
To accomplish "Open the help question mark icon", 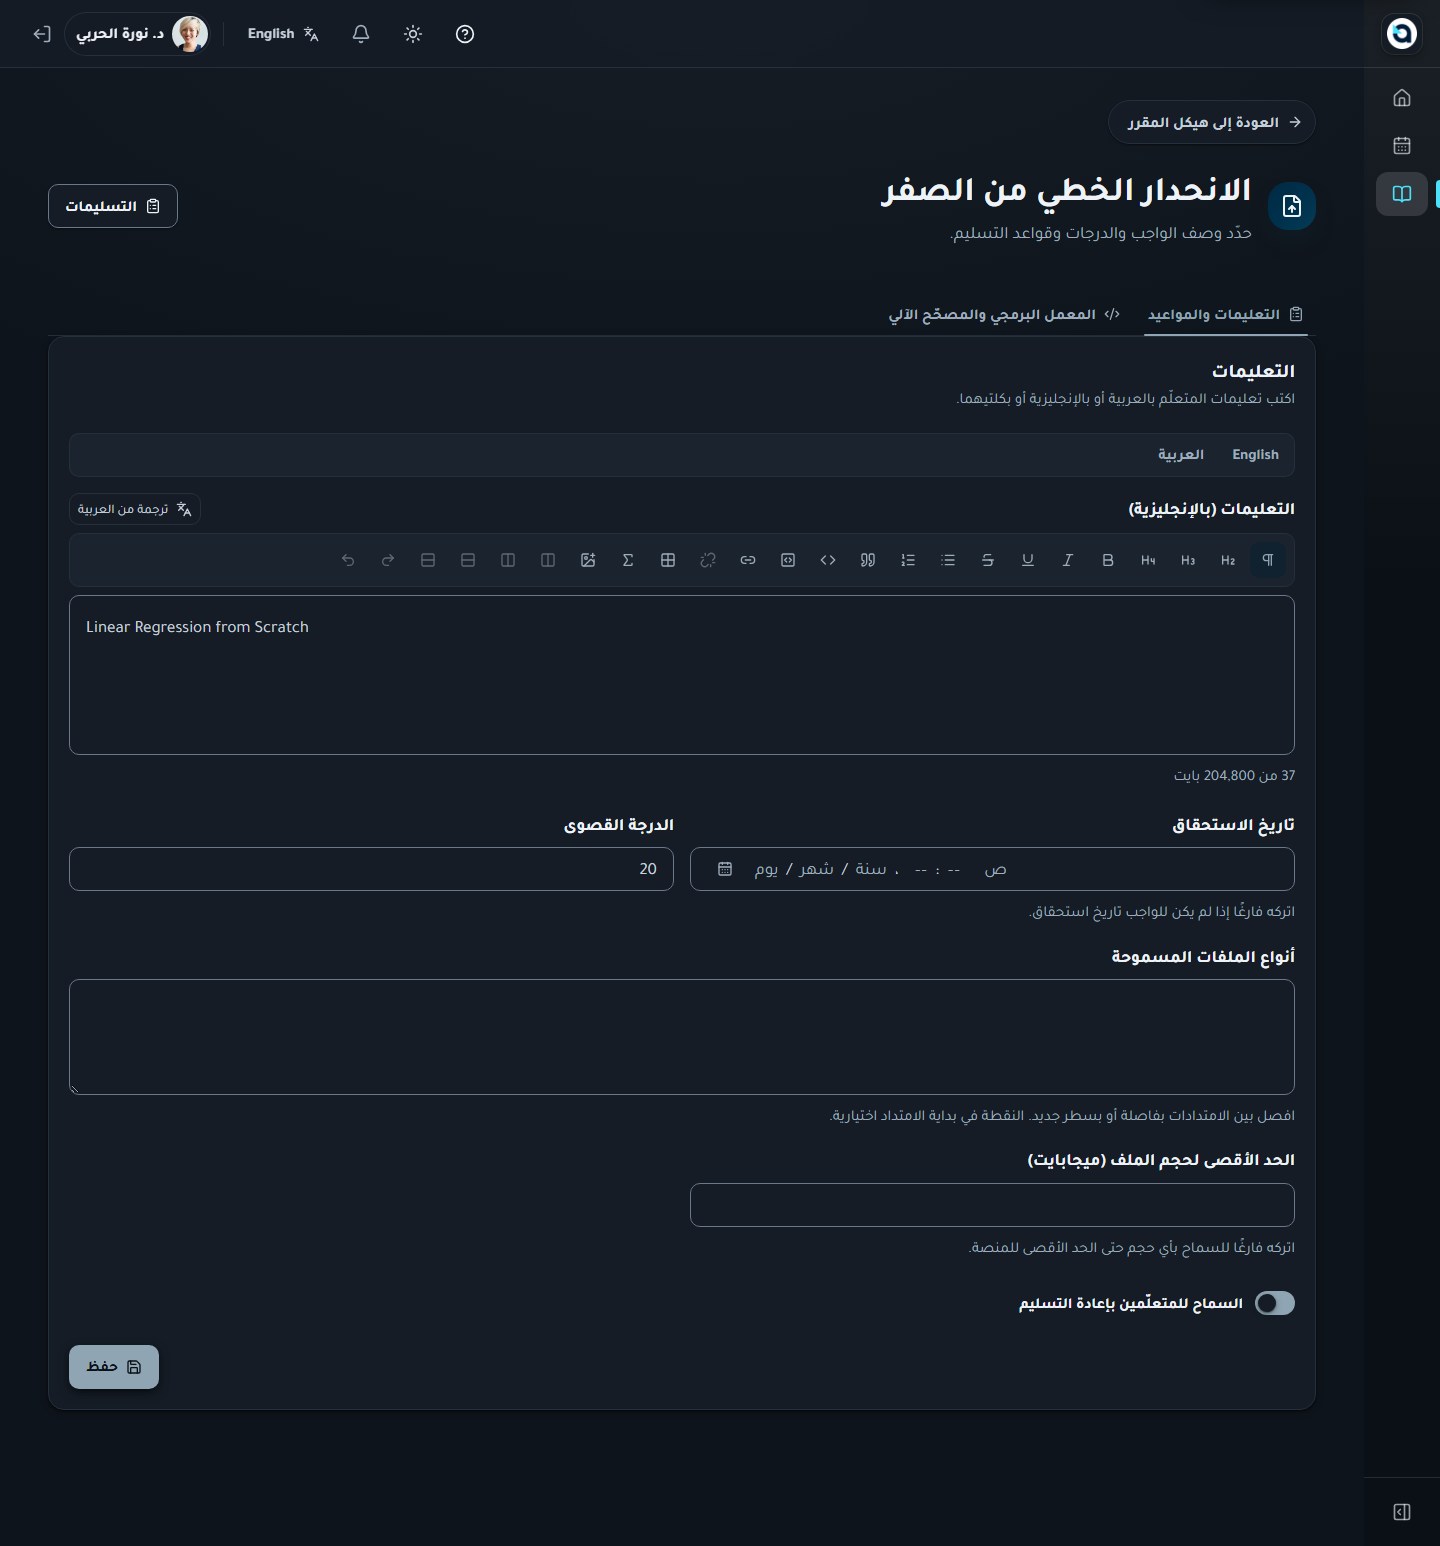I will tap(465, 34).
